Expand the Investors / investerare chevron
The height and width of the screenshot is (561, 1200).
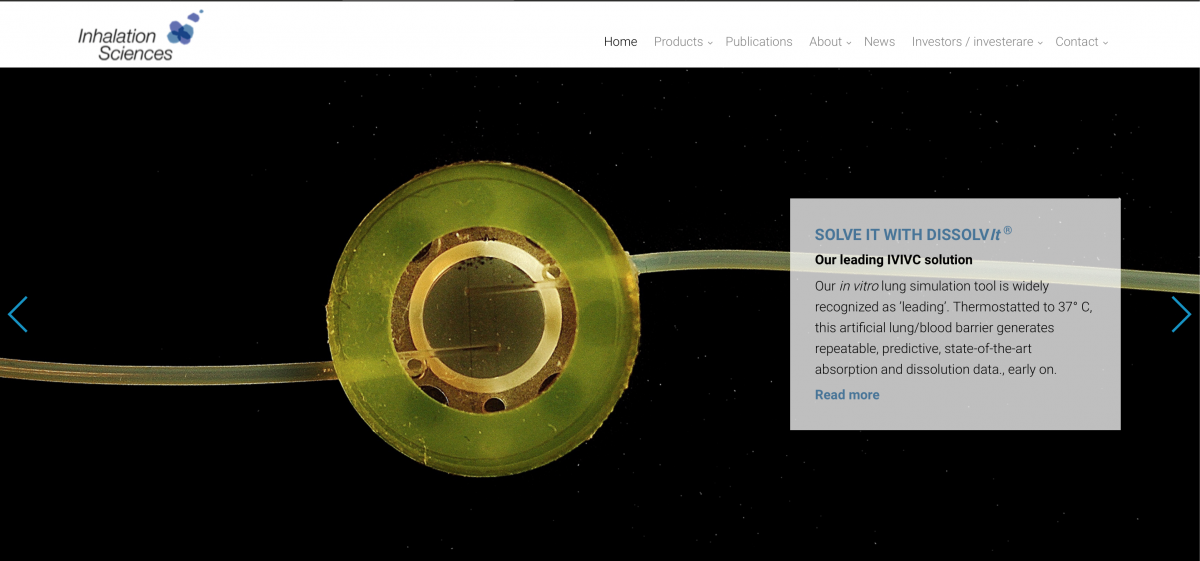click(x=1040, y=43)
